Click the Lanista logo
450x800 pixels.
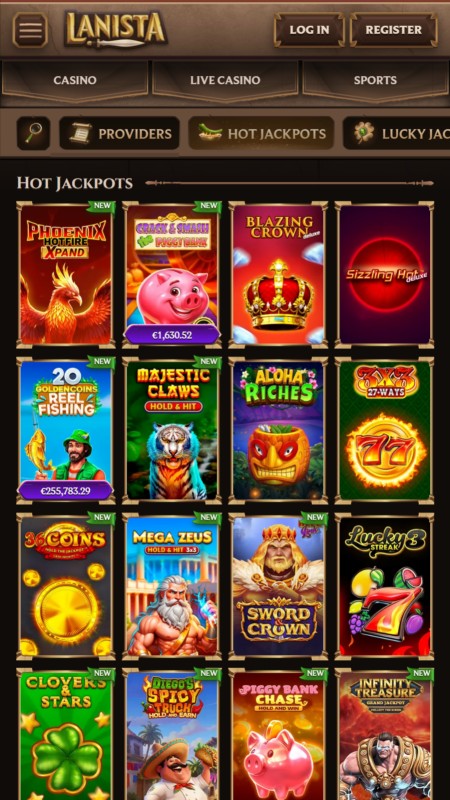(116, 29)
